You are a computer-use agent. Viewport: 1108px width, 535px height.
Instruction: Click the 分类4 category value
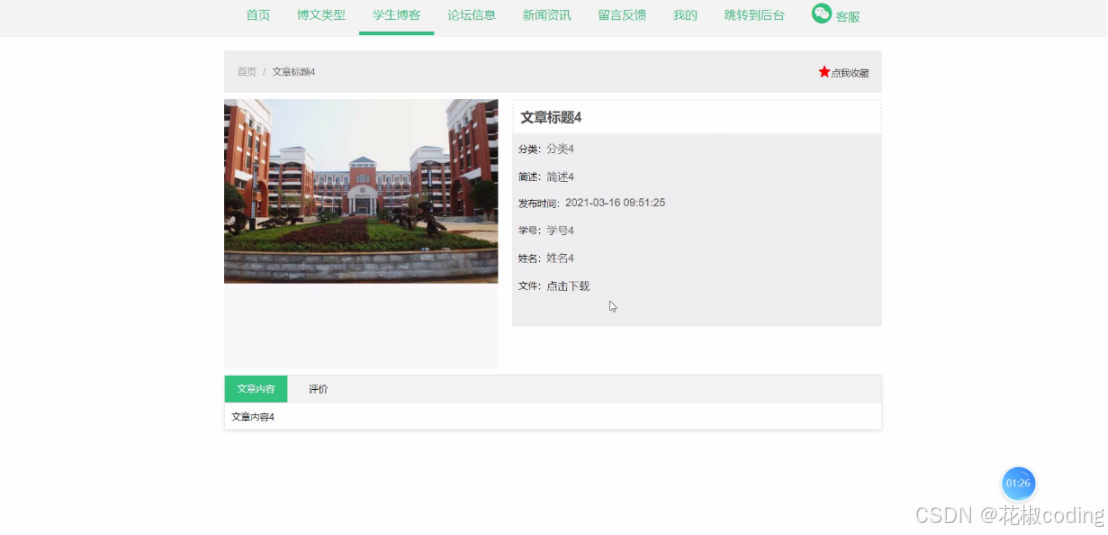tap(560, 149)
